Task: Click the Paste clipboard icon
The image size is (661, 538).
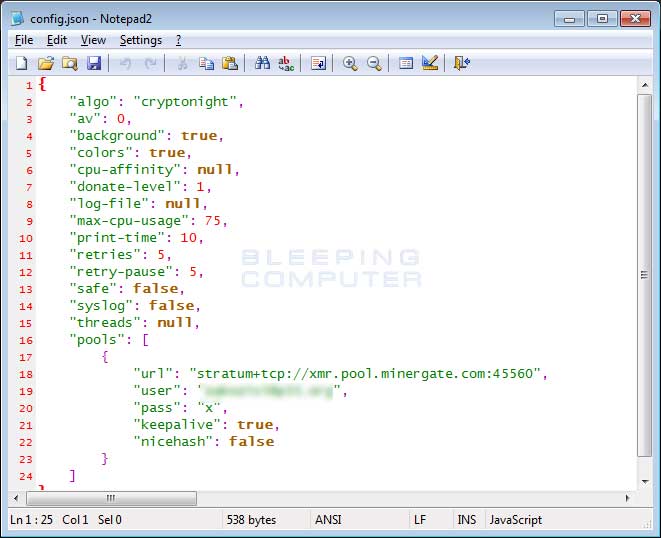Action: [x=230, y=63]
